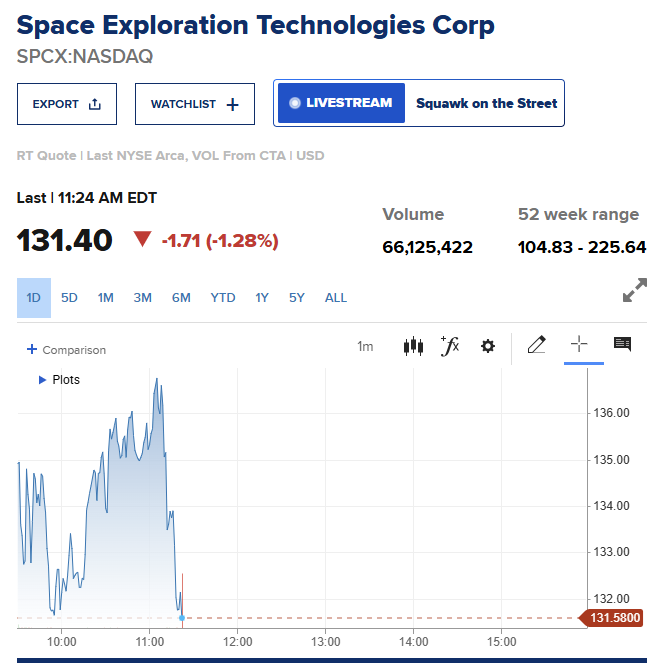Viewport: 658px width, 664px height.
Task: Toggle the crosshair tool
Action: (579, 343)
